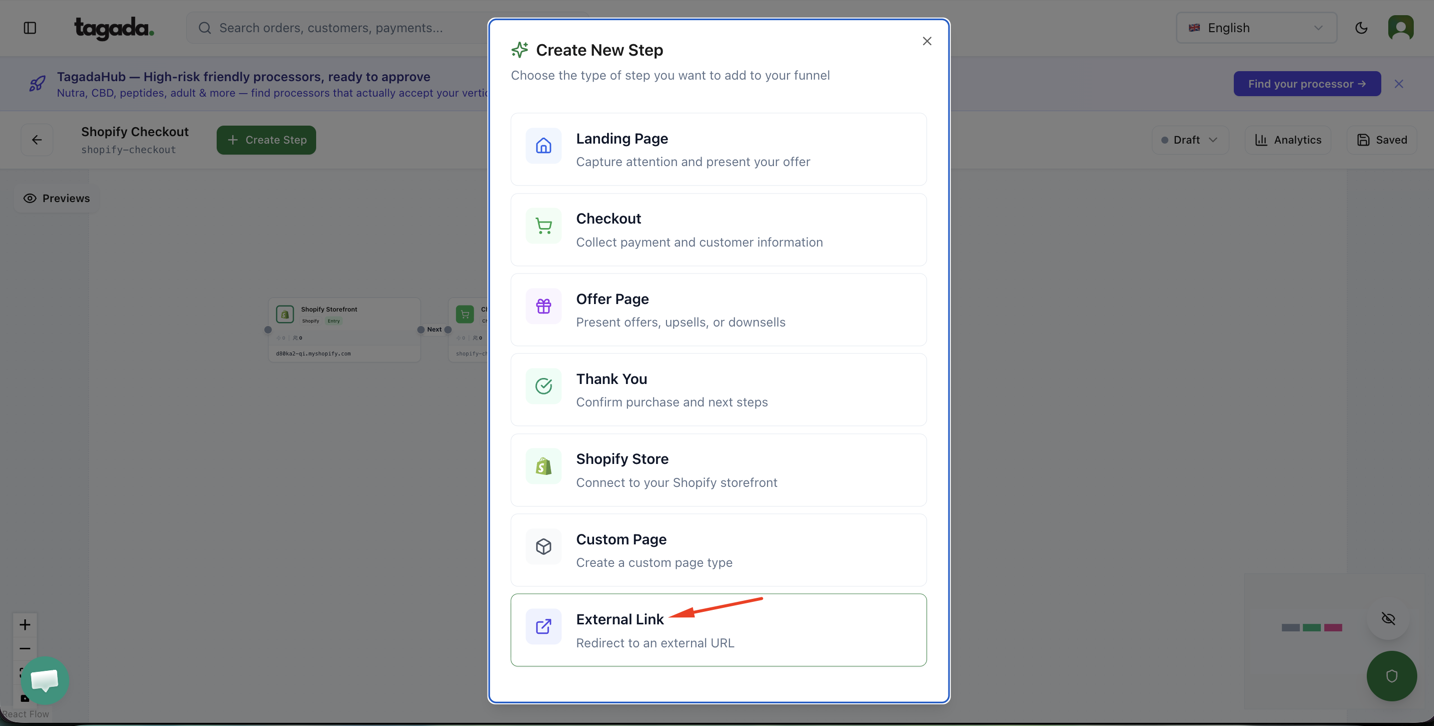Choose the Checkout step type
Viewport: 1434px width, 726px height.
click(718, 230)
